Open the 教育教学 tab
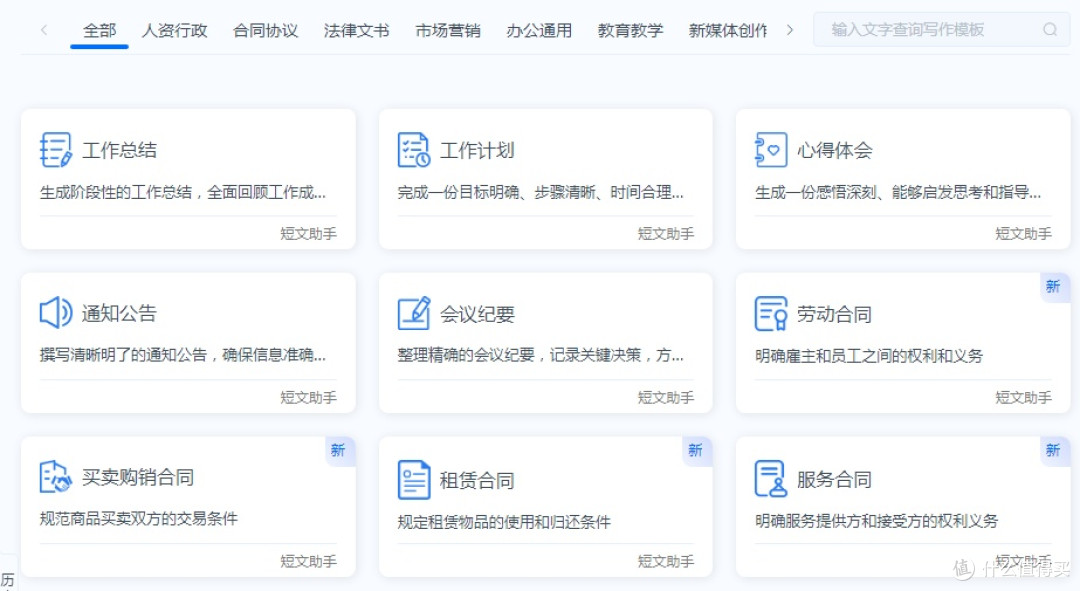Screen dimensions: 1080x591 630,30
